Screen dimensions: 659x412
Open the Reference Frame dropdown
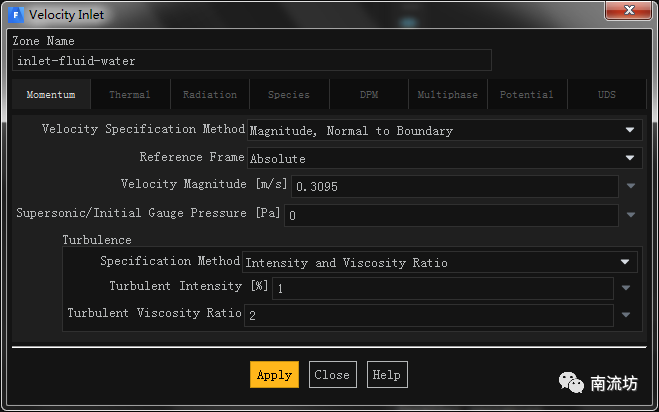click(x=443, y=158)
